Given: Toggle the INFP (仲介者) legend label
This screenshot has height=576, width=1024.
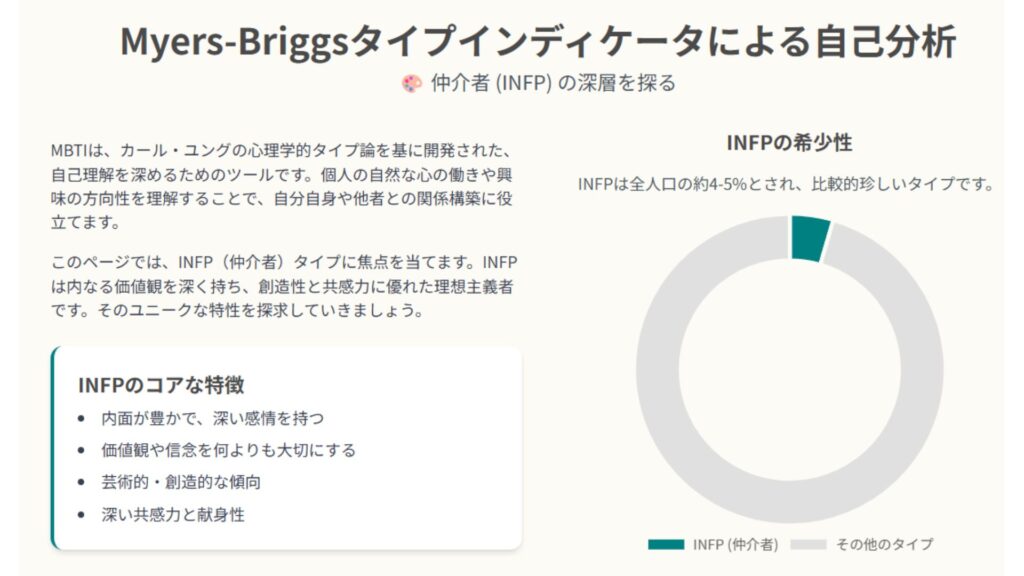Looking at the screenshot, I should tap(734, 544).
